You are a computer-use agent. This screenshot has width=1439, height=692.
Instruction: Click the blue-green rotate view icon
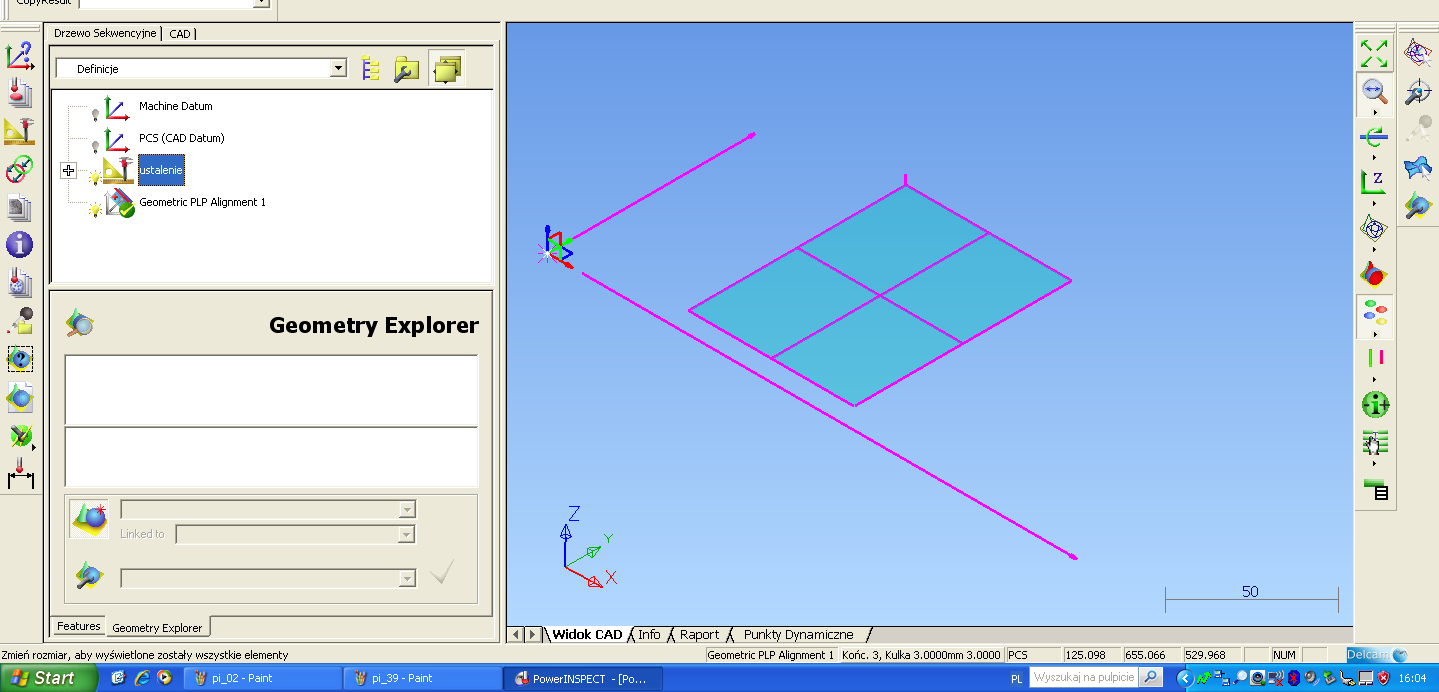(x=1374, y=137)
